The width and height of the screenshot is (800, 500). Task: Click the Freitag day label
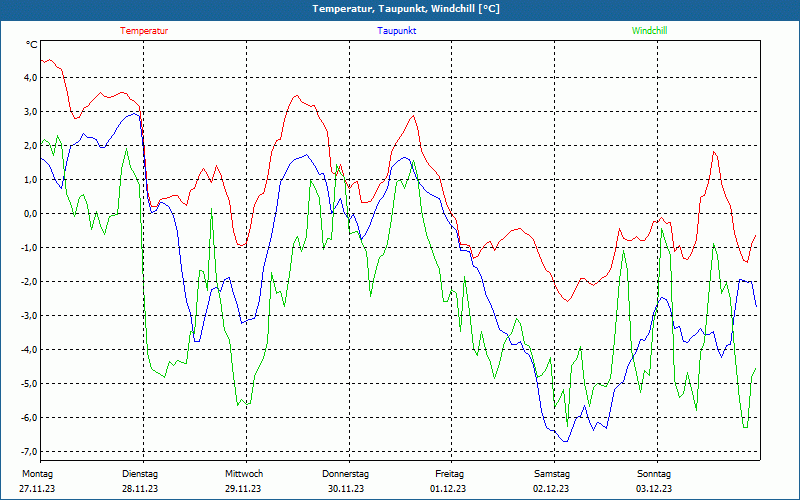(449, 474)
